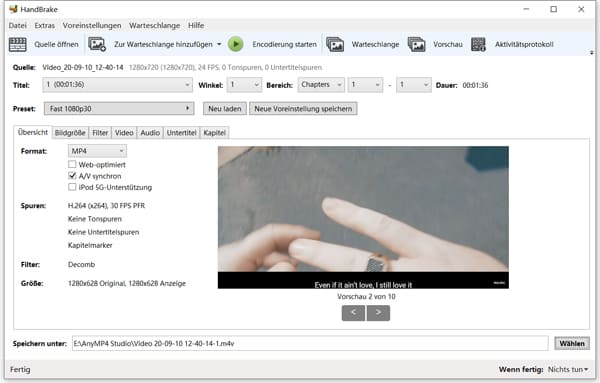Open Vorschau preview icon
The height and width of the screenshot is (383, 600).
pyautogui.click(x=416, y=44)
